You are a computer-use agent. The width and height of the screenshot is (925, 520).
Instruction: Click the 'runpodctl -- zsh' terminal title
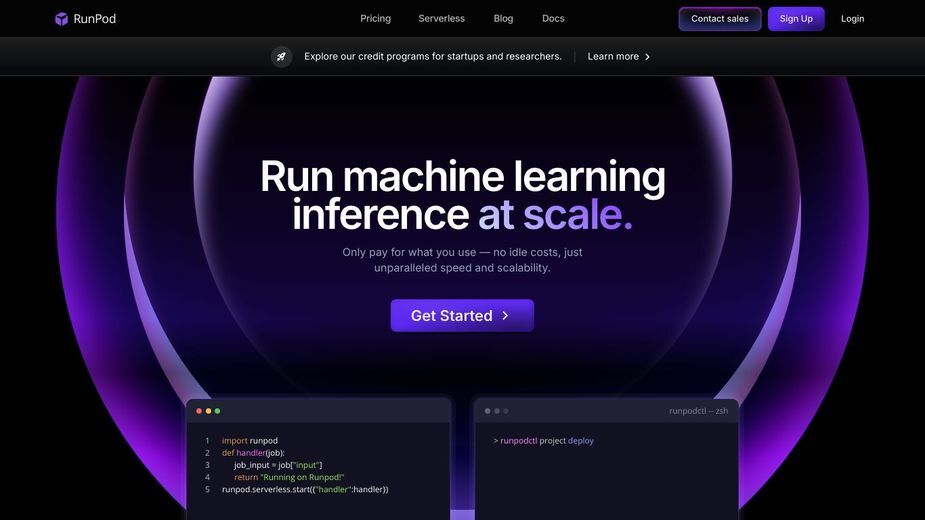point(698,411)
